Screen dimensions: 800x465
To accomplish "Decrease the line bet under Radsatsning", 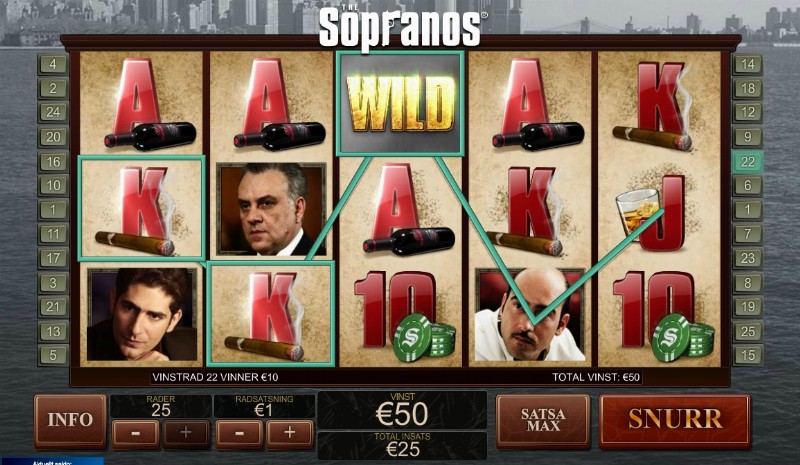I will [x=239, y=433].
